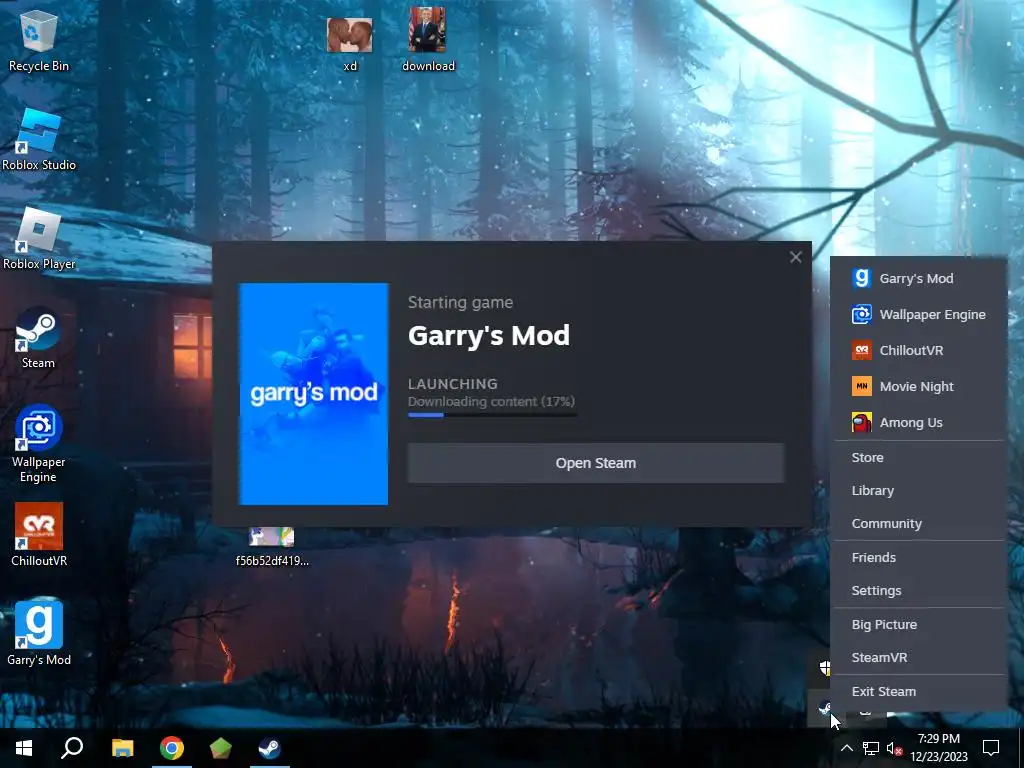
Task: Select the Wallpaper Engine desktop shortcut
Action: pos(39,445)
